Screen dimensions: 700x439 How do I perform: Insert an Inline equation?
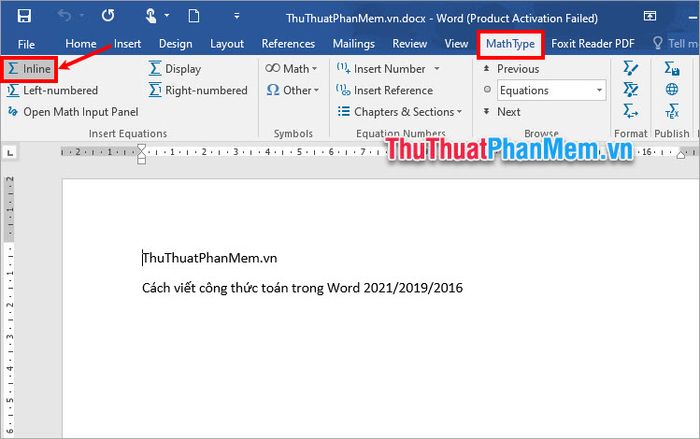29,69
